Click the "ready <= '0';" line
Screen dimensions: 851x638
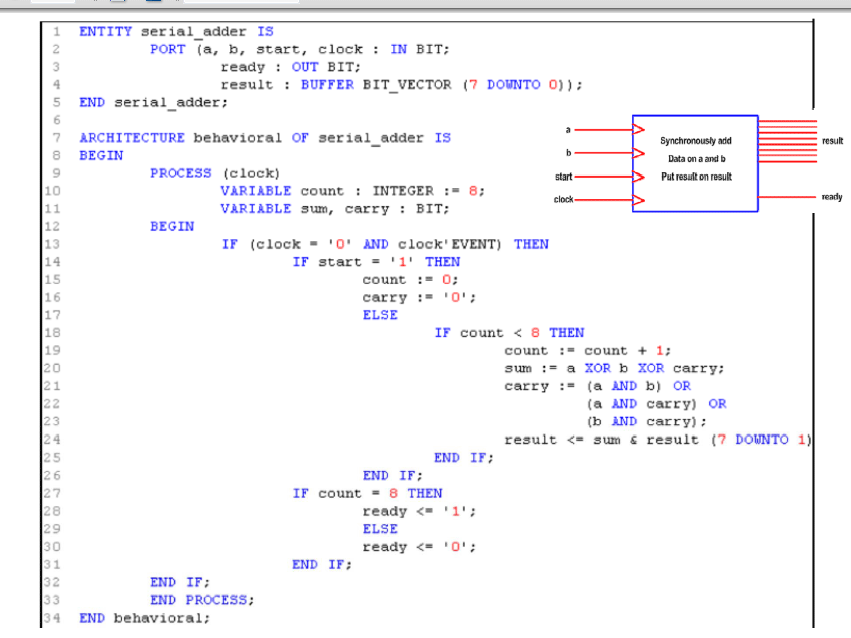pos(419,547)
